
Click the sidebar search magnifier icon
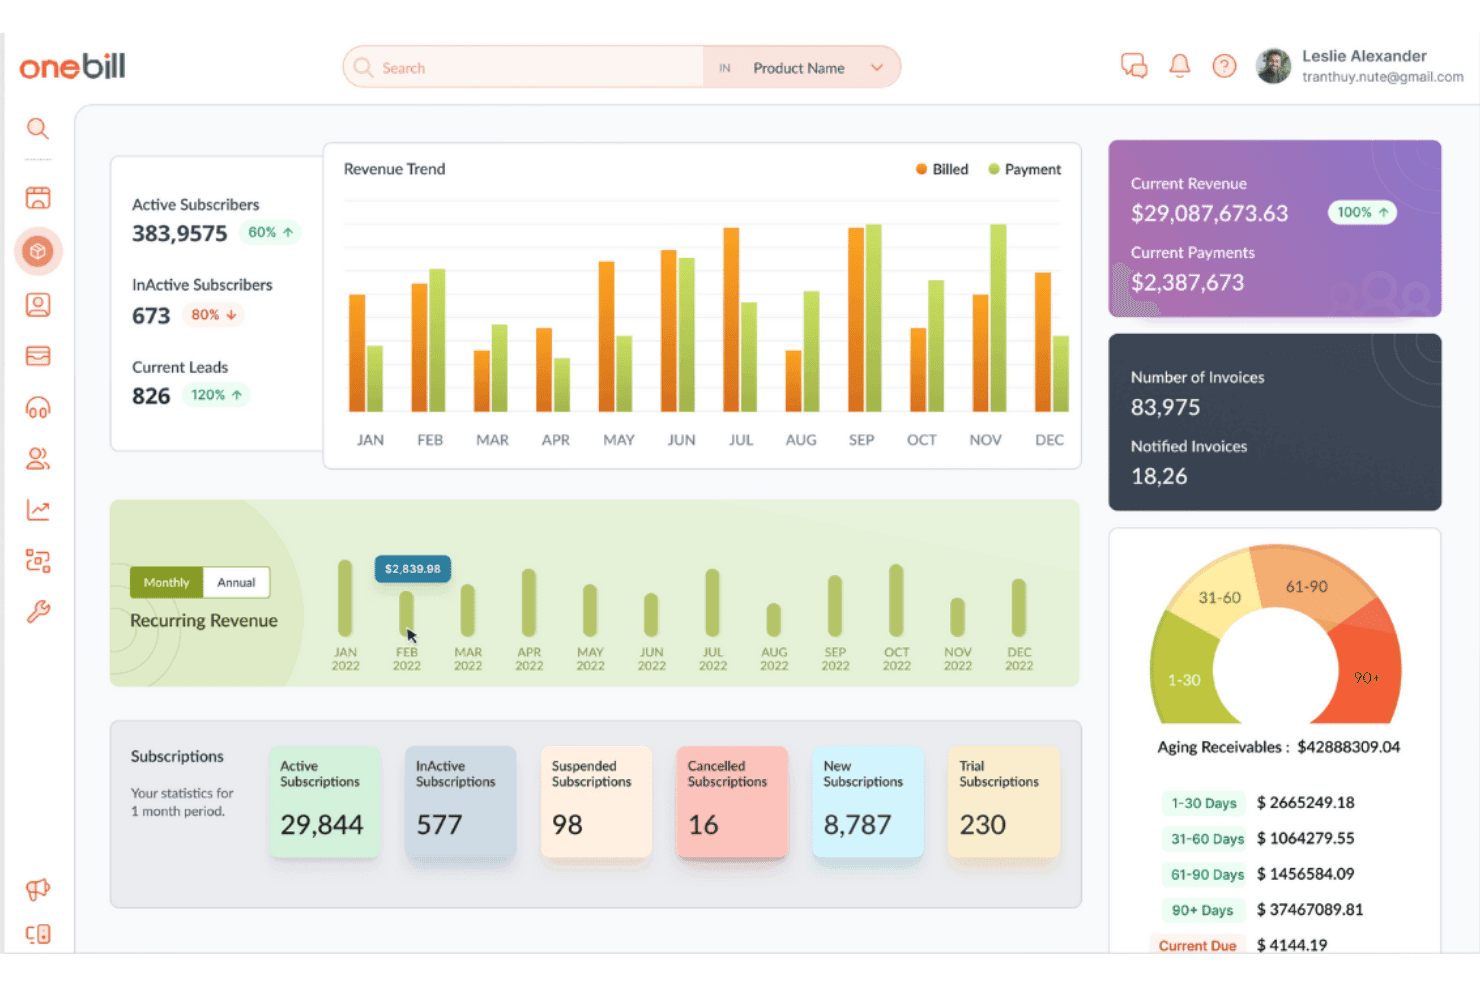pos(38,129)
